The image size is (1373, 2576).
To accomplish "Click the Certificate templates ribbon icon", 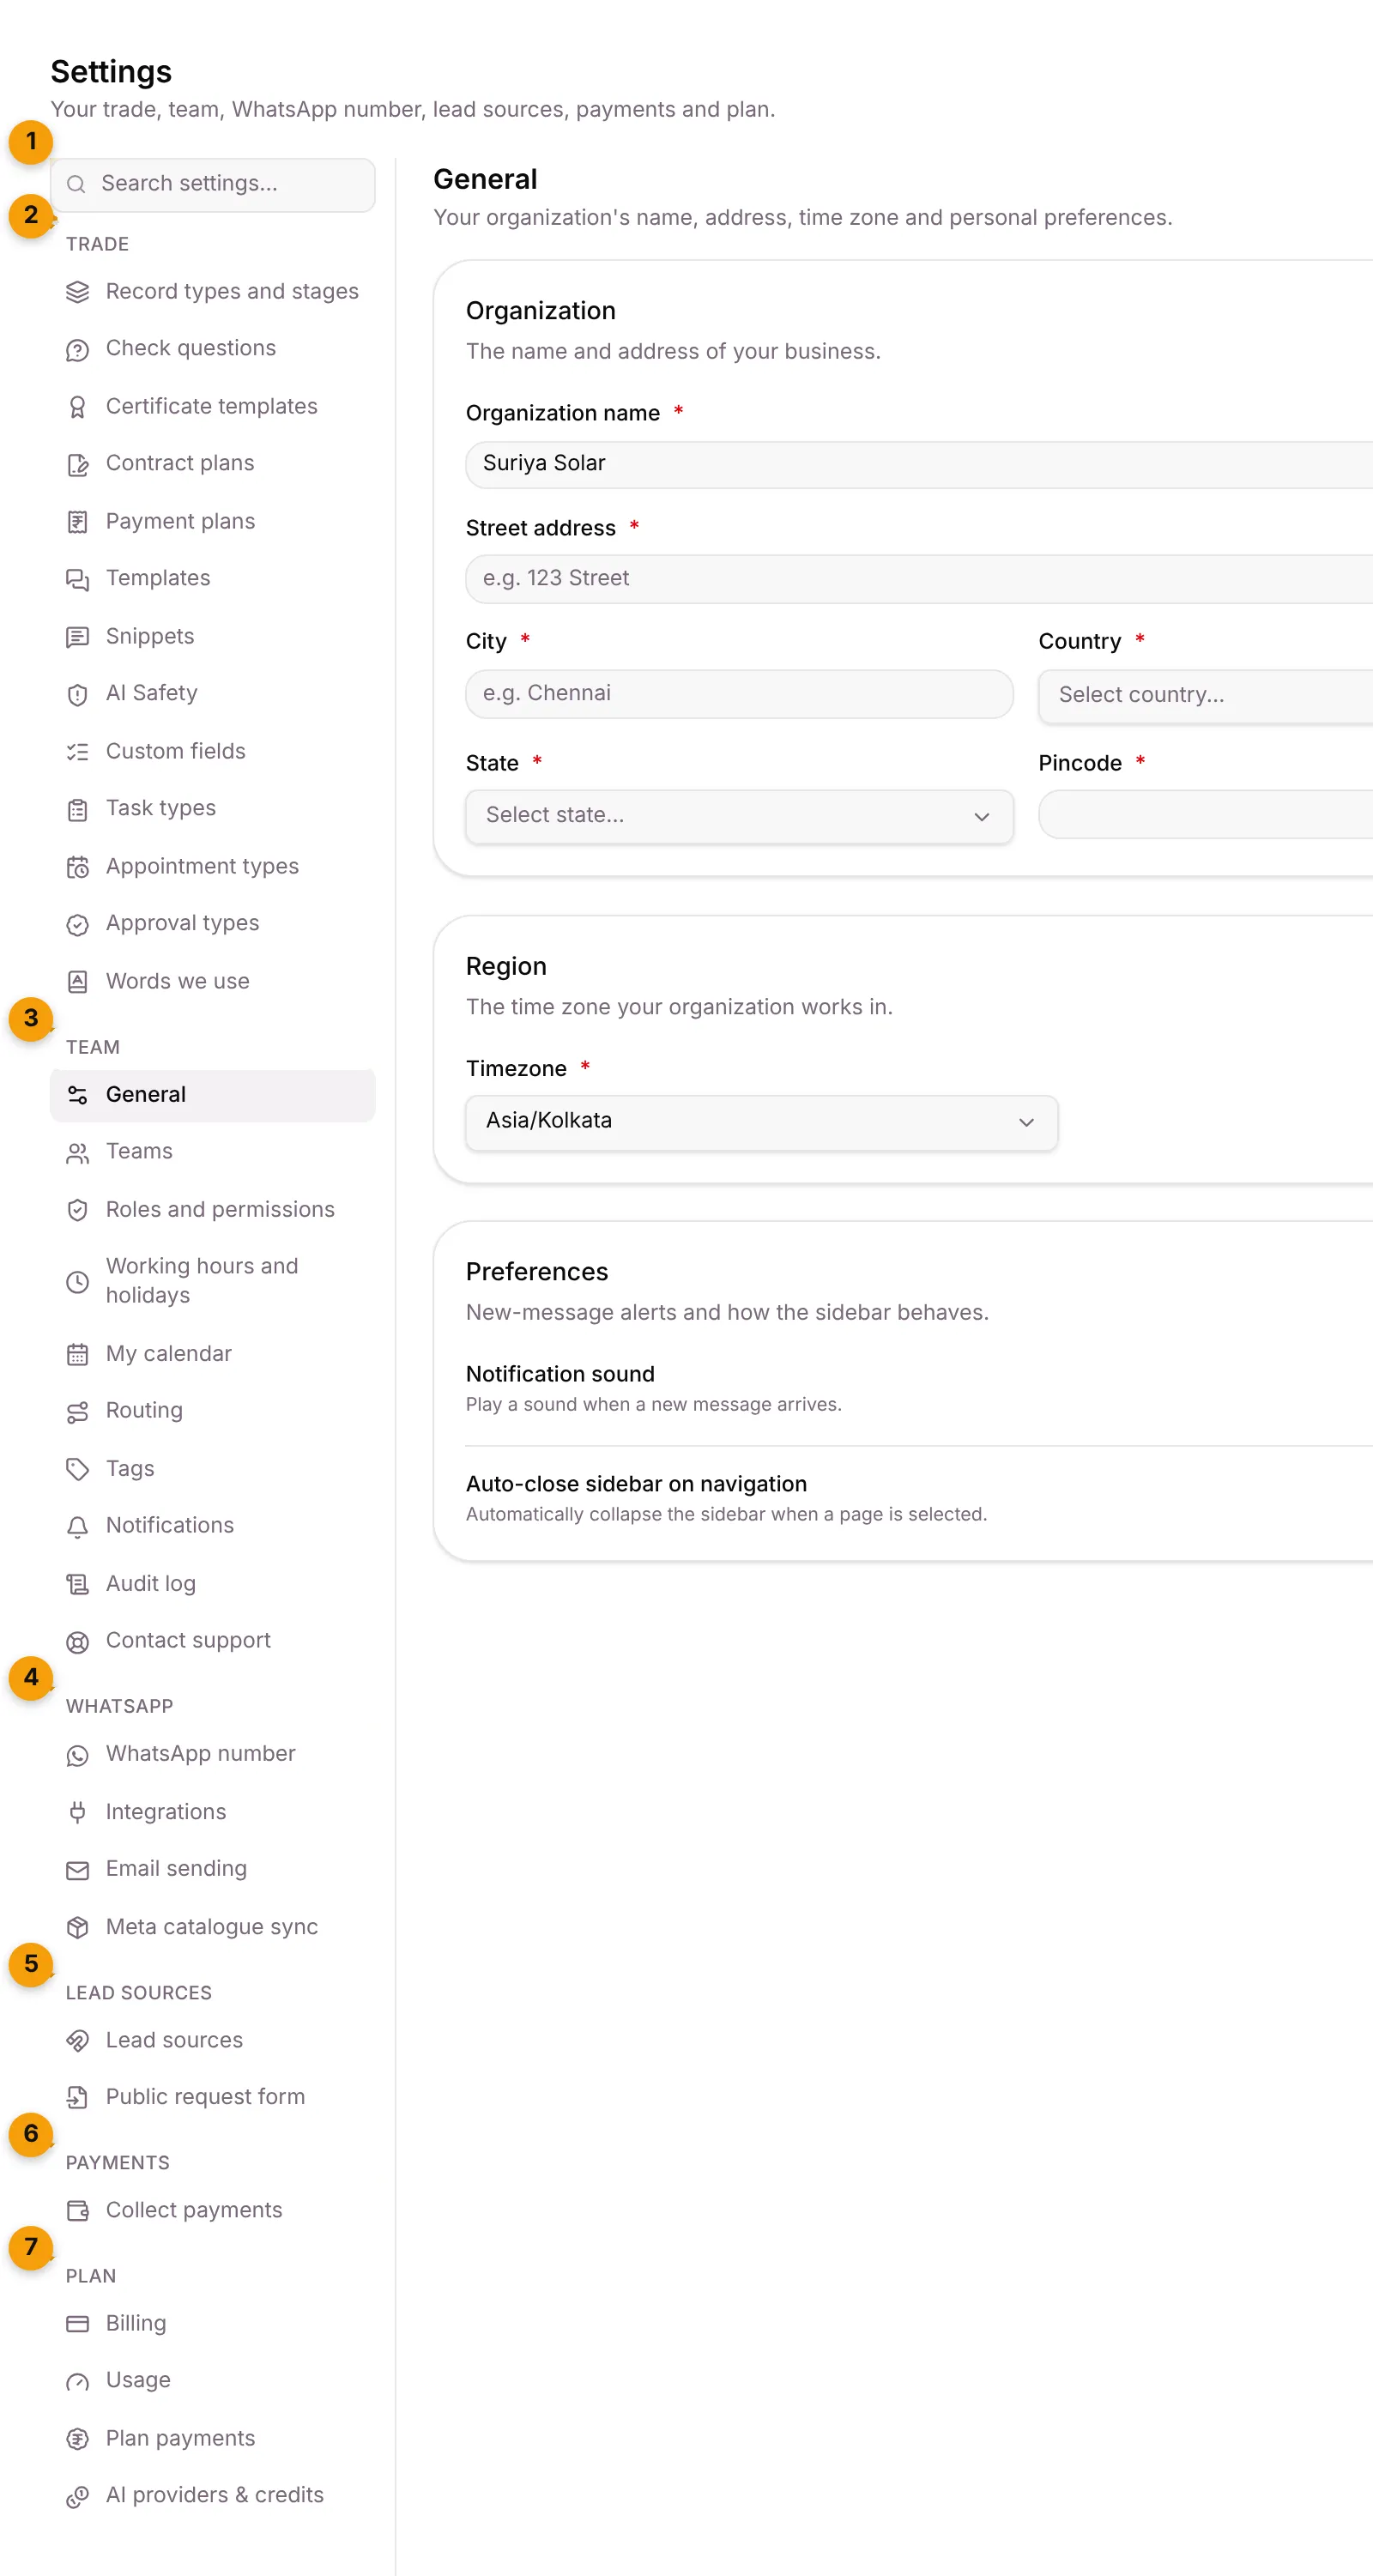I will tap(77, 407).
